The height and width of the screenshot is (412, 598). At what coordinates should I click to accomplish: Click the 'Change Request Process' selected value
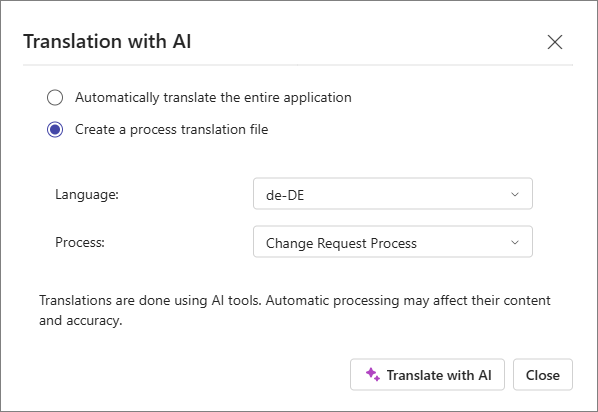tap(341, 243)
